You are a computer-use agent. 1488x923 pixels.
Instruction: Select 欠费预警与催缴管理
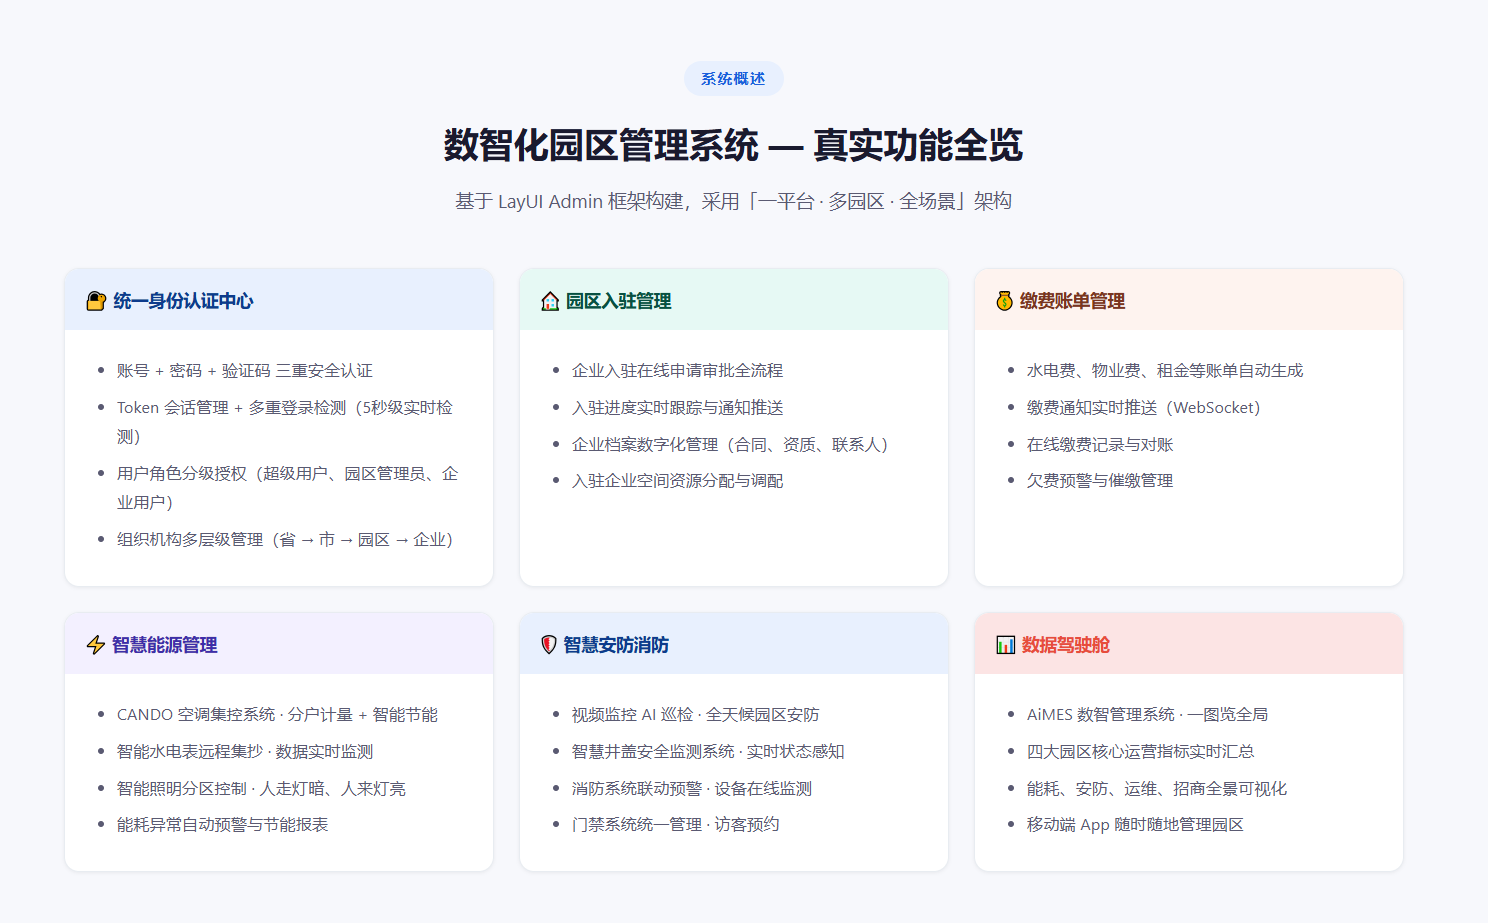click(x=1100, y=481)
